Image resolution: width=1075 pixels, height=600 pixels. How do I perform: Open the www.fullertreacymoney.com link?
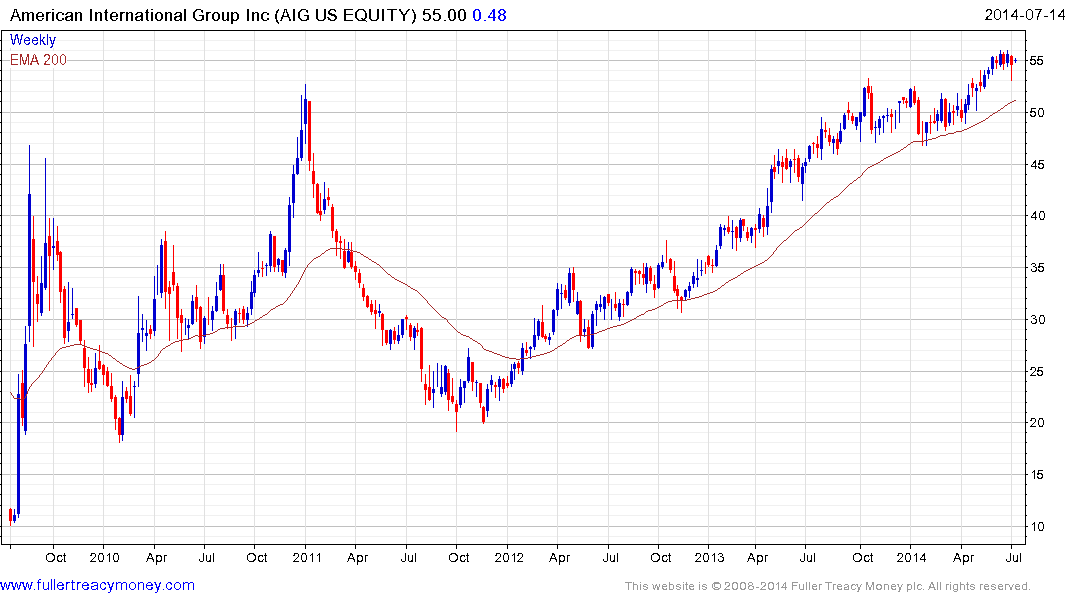click(97, 585)
